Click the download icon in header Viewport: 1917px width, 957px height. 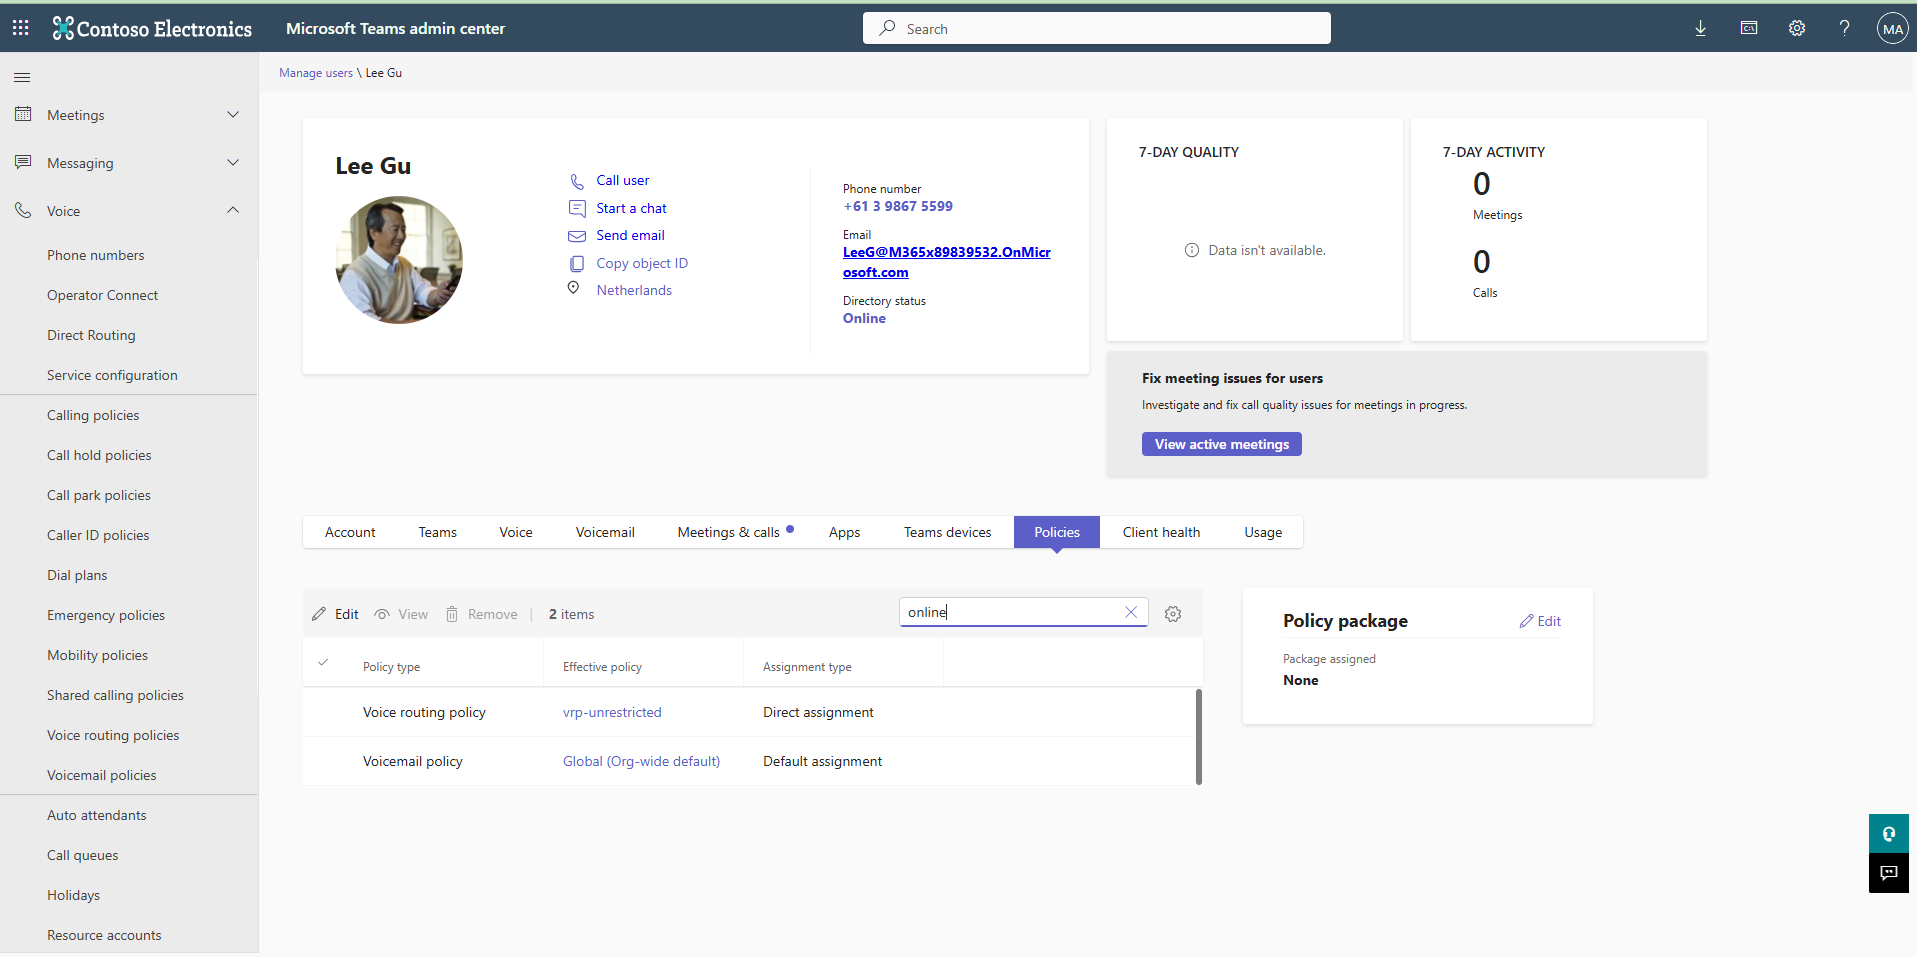click(x=1700, y=28)
